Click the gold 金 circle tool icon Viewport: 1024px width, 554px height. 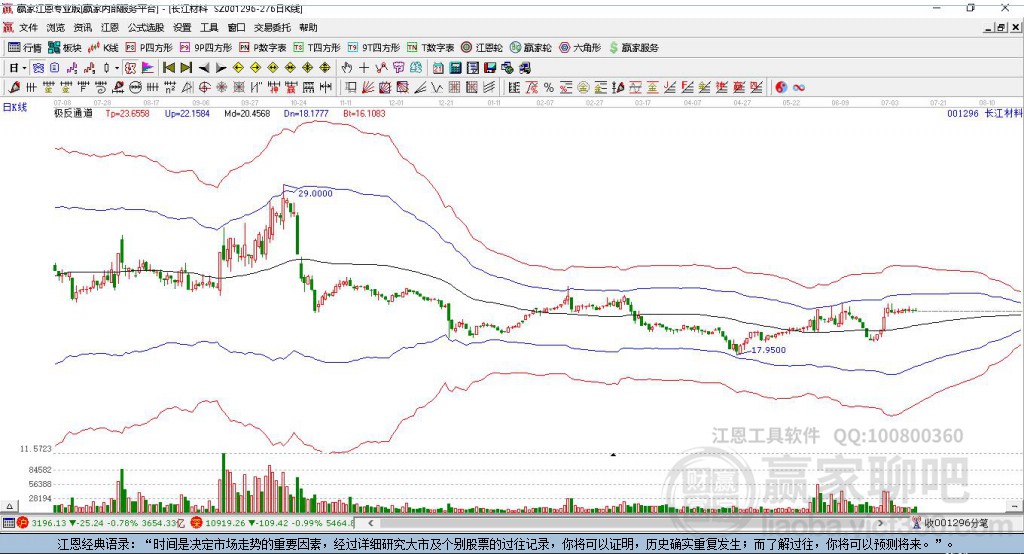click(583, 88)
